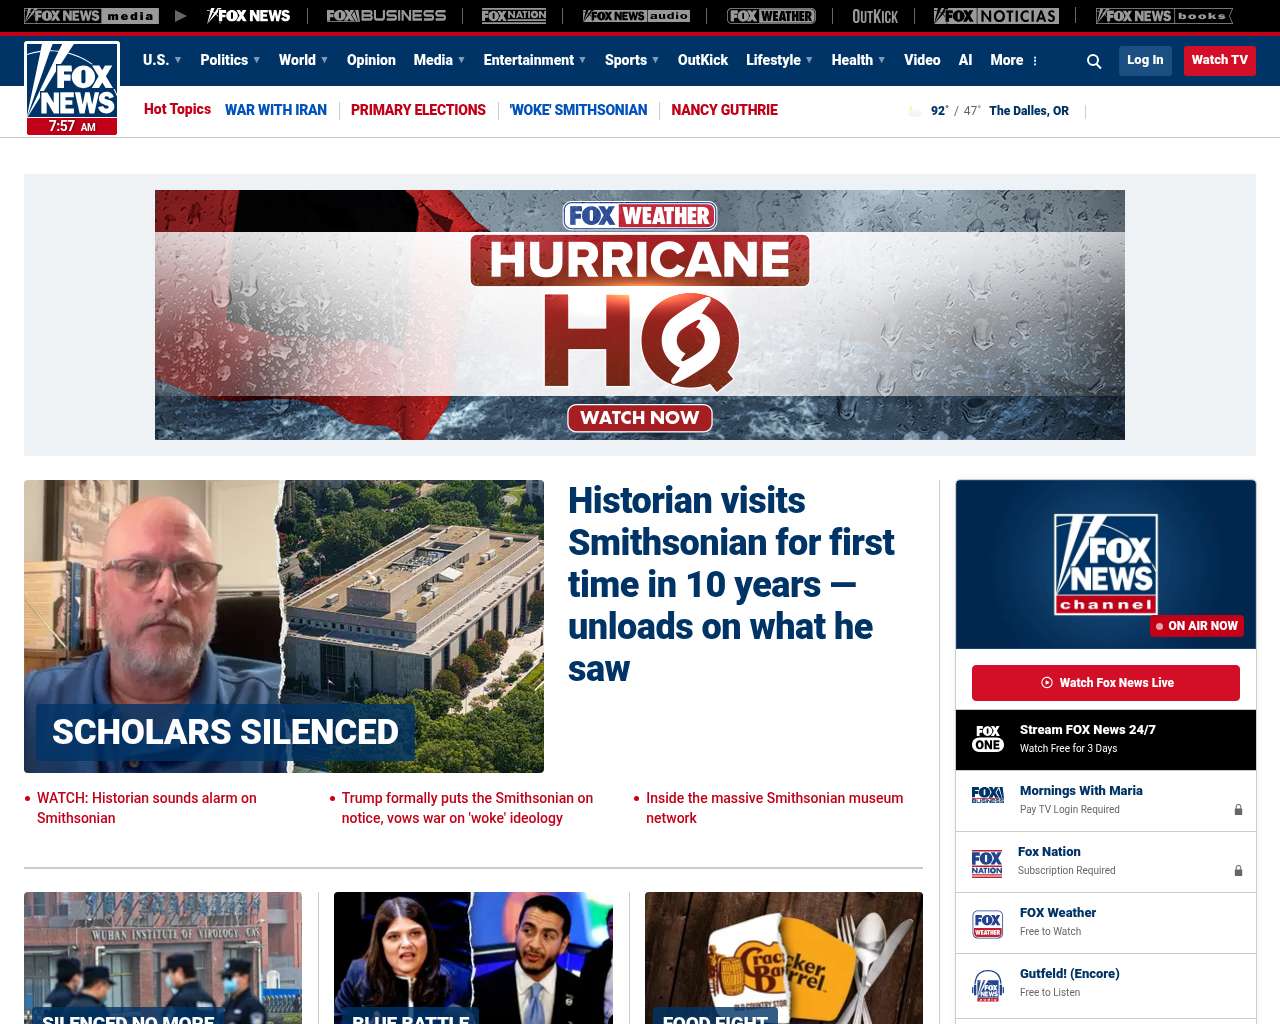Open the Cracker Barrel Food Fight thumbnail

pos(784,958)
